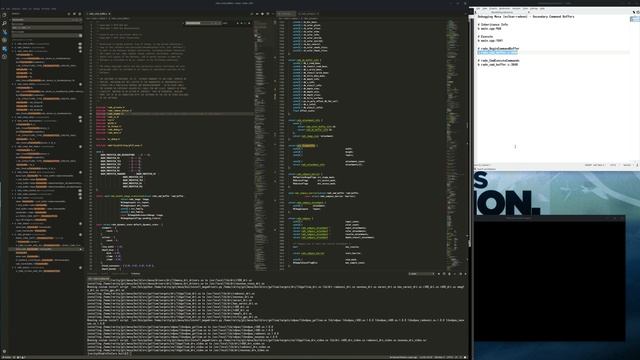Click the highlighted line under radv_BeginCommandBuffer
This screenshot has width=640, height=360.
[498, 52]
